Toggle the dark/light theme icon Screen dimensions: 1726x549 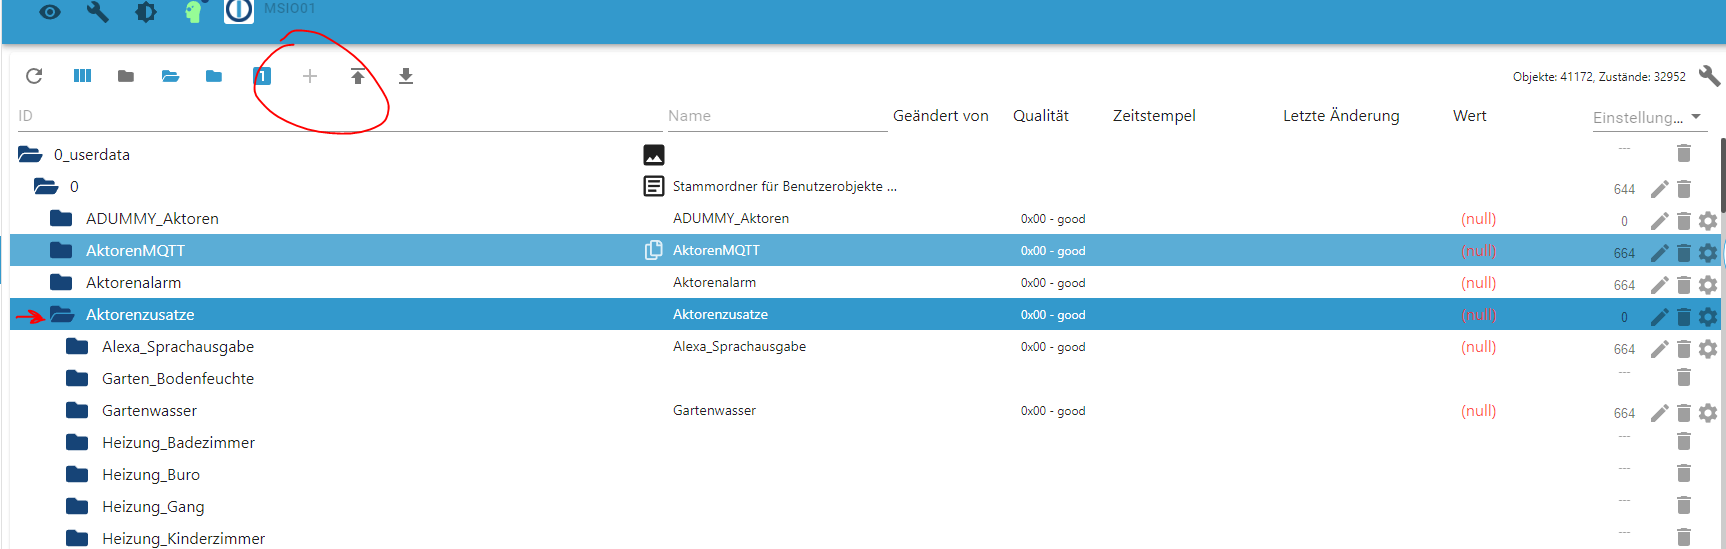146,12
